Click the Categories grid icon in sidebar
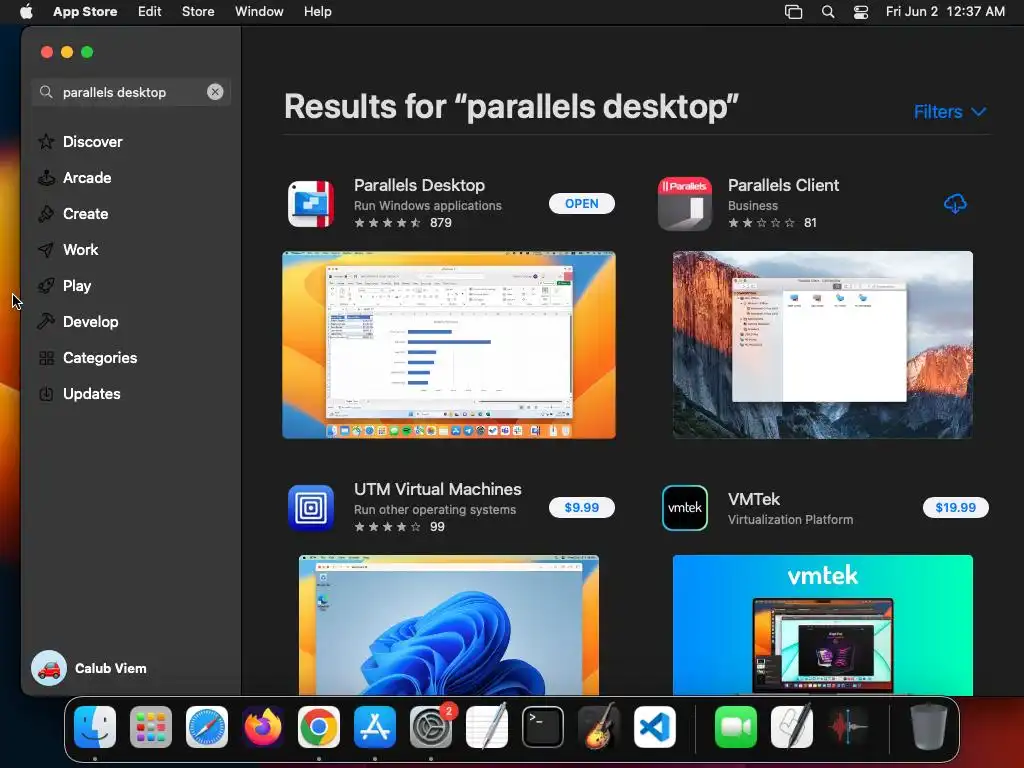 [46, 358]
